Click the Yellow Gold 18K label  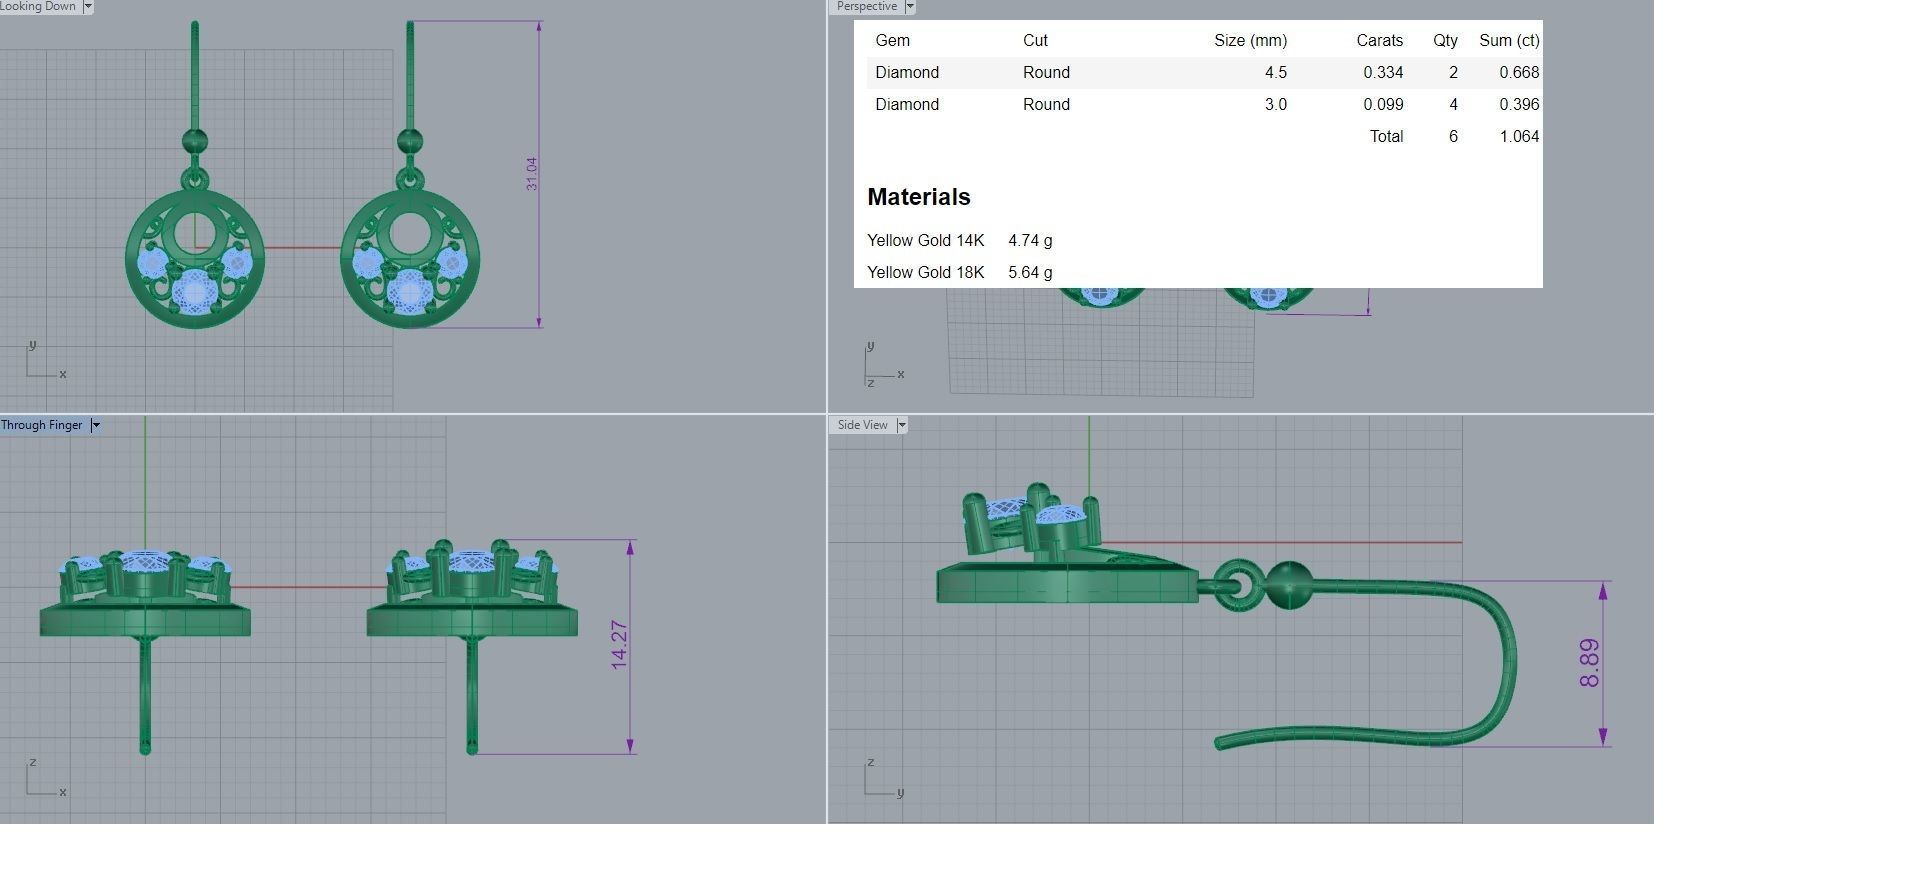click(925, 273)
